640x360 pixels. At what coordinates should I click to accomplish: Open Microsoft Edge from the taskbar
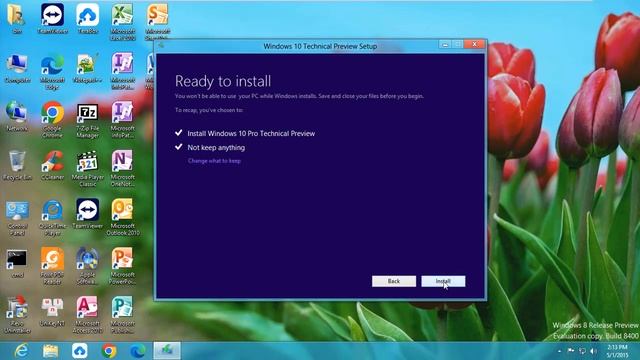tap(138, 351)
